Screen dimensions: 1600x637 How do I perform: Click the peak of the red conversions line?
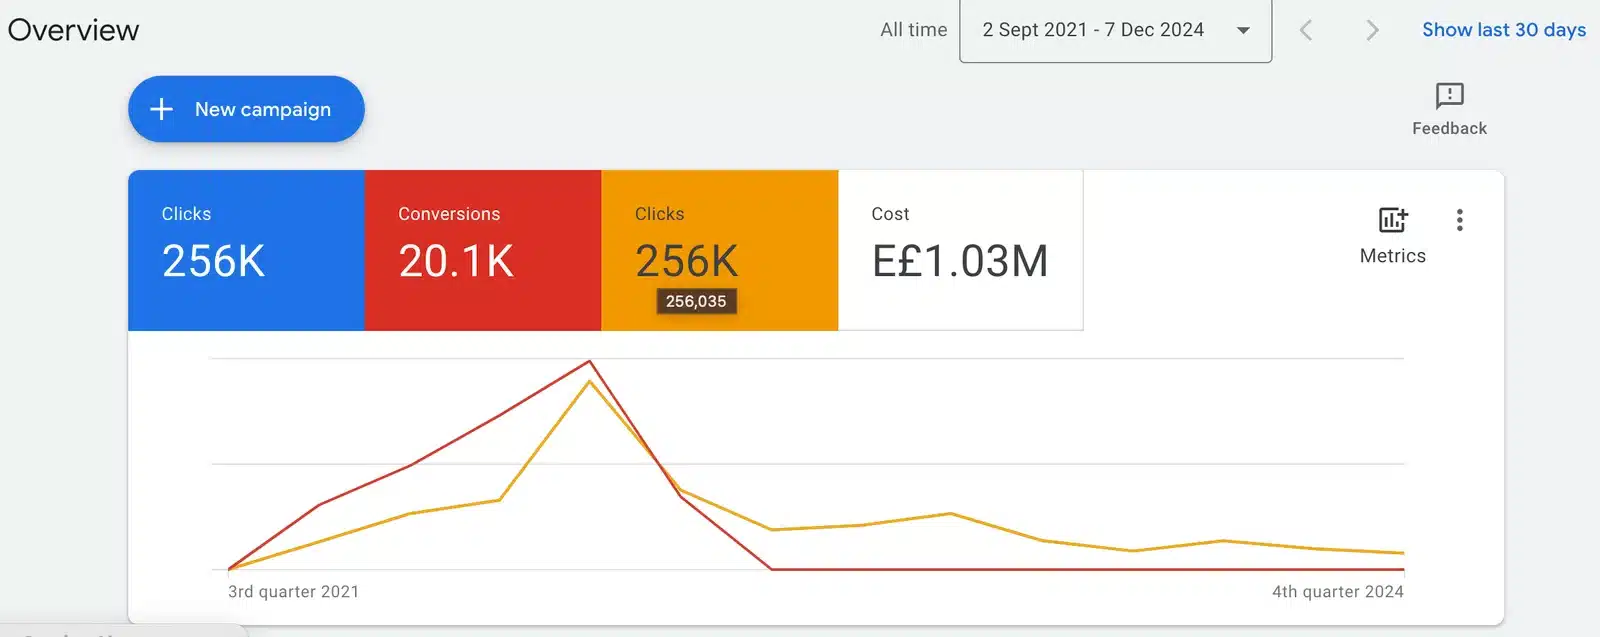coord(590,361)
